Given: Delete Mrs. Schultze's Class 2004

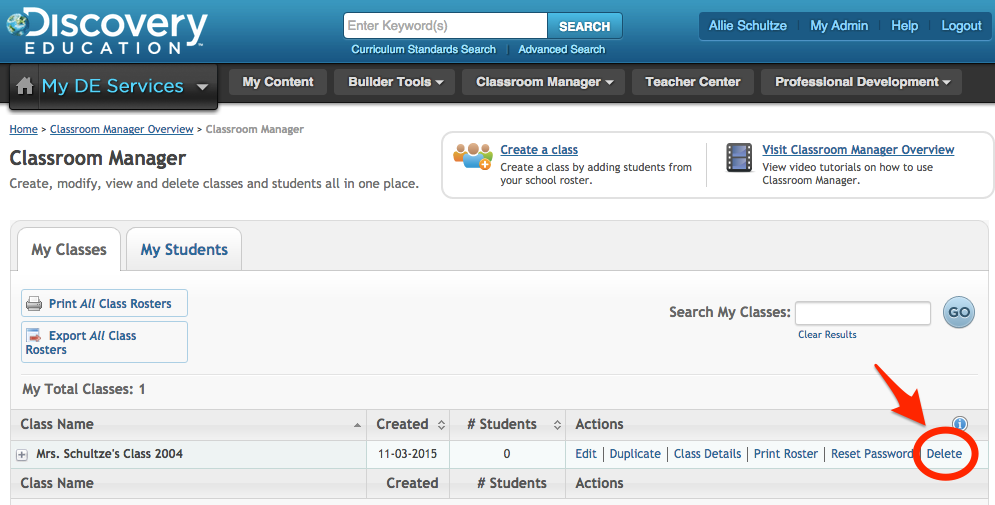Looking at the screenshot, I should 944,454.
